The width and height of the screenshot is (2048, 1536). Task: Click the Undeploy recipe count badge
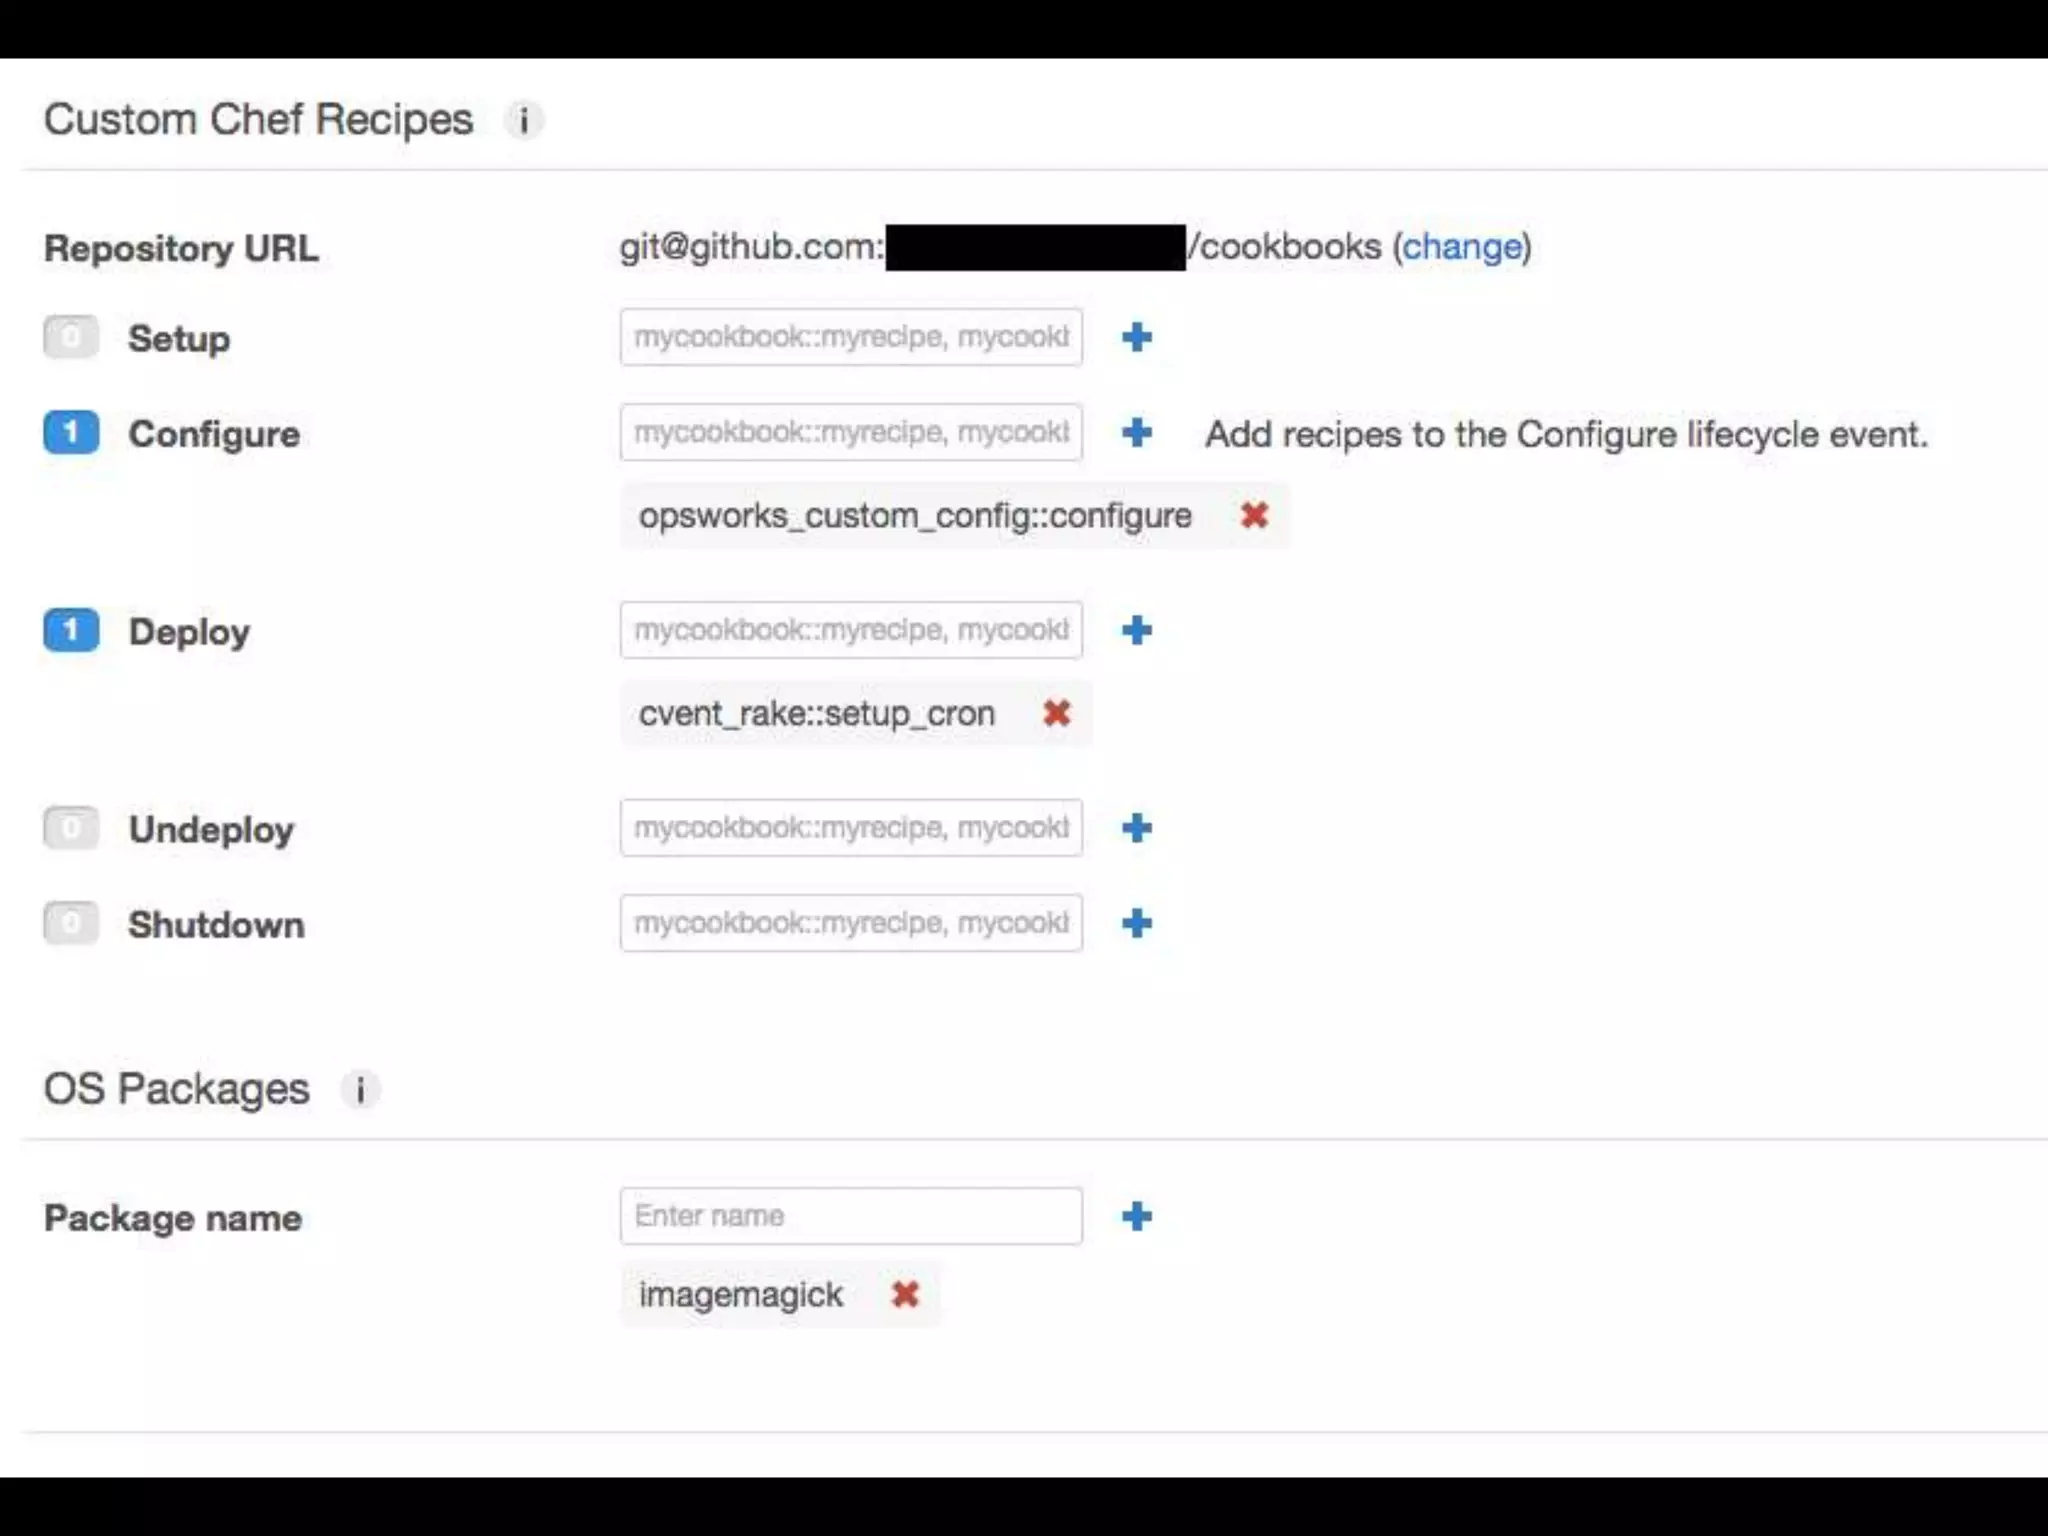tap(71, 828)
